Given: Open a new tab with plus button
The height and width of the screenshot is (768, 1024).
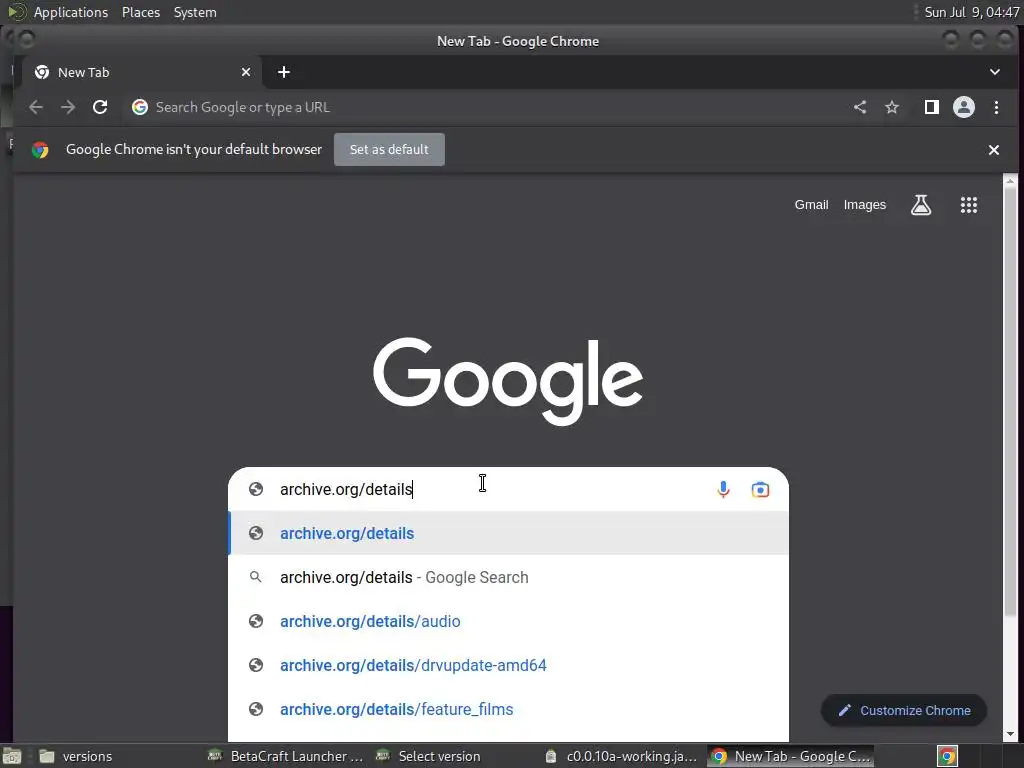Looking at the screenshot, I should click(x=283, y=72).
